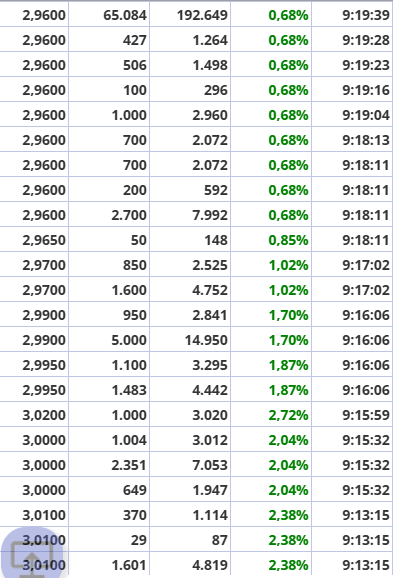Click the volume cell 950

(109, 315)
